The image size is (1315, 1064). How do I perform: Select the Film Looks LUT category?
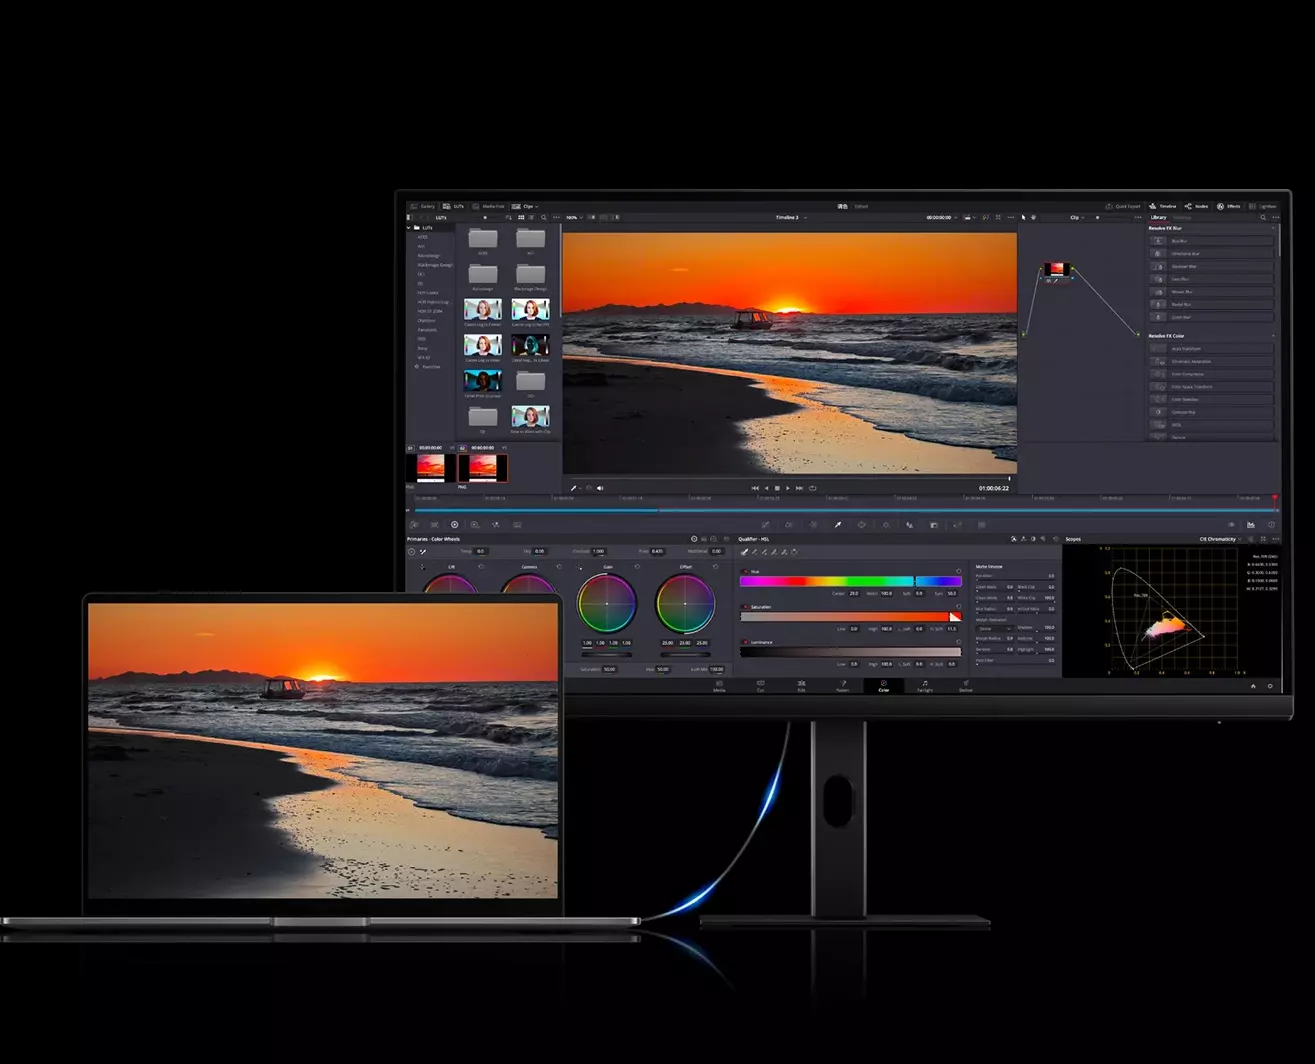tap(427, 292)
